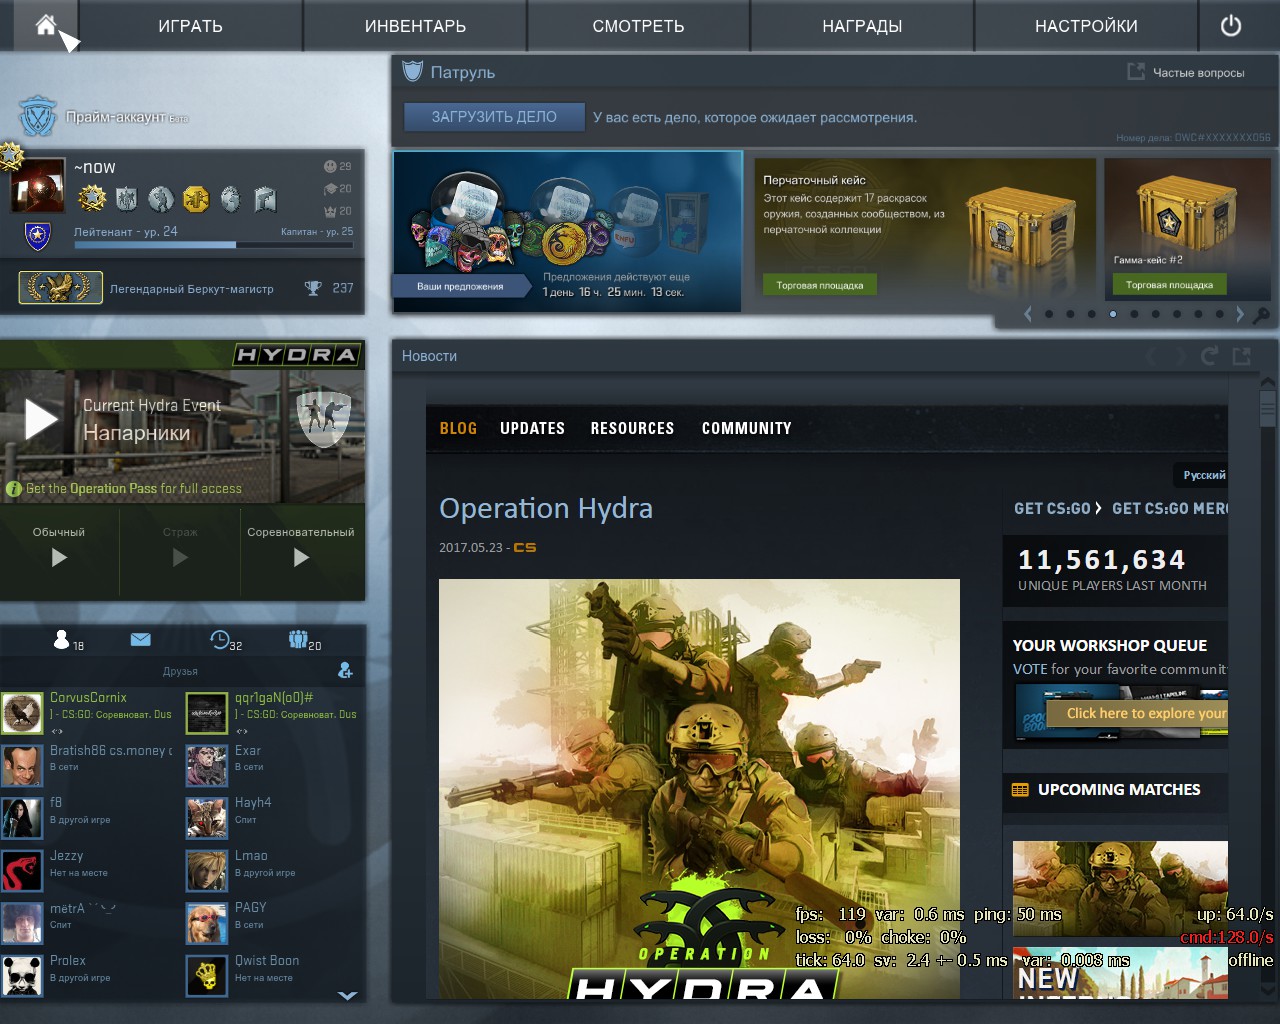
Task: Open the НАСТРОЙКИ menu
Action: [1086, 26]
